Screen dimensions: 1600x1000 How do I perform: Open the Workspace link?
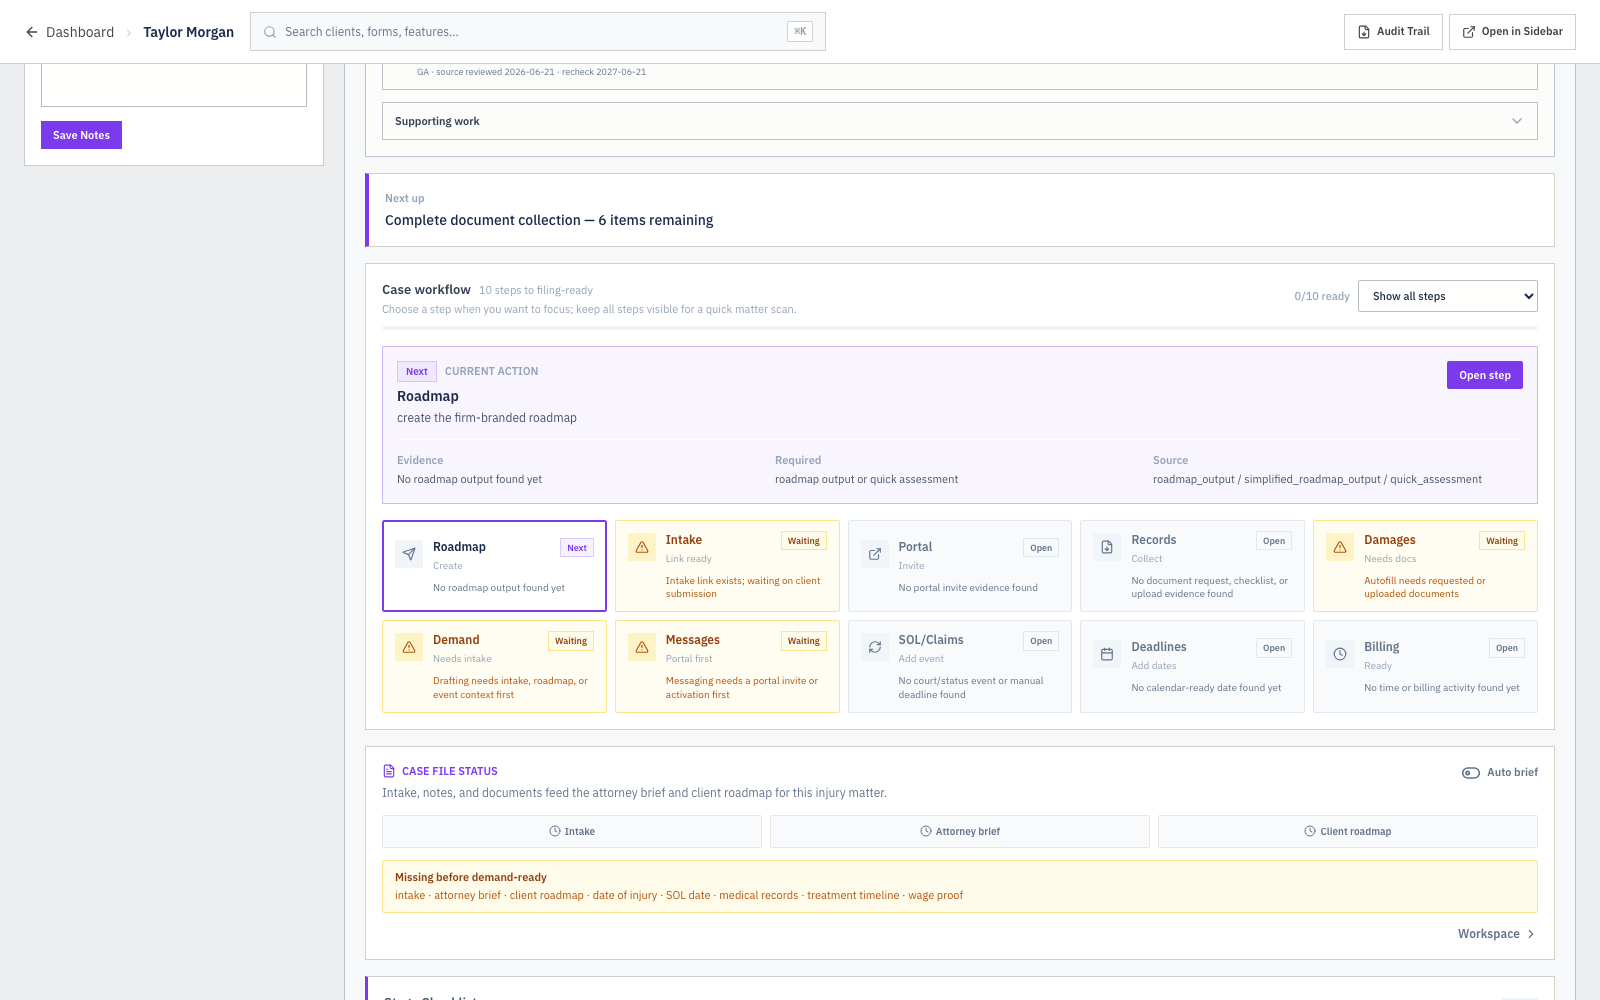point(1496,934)
